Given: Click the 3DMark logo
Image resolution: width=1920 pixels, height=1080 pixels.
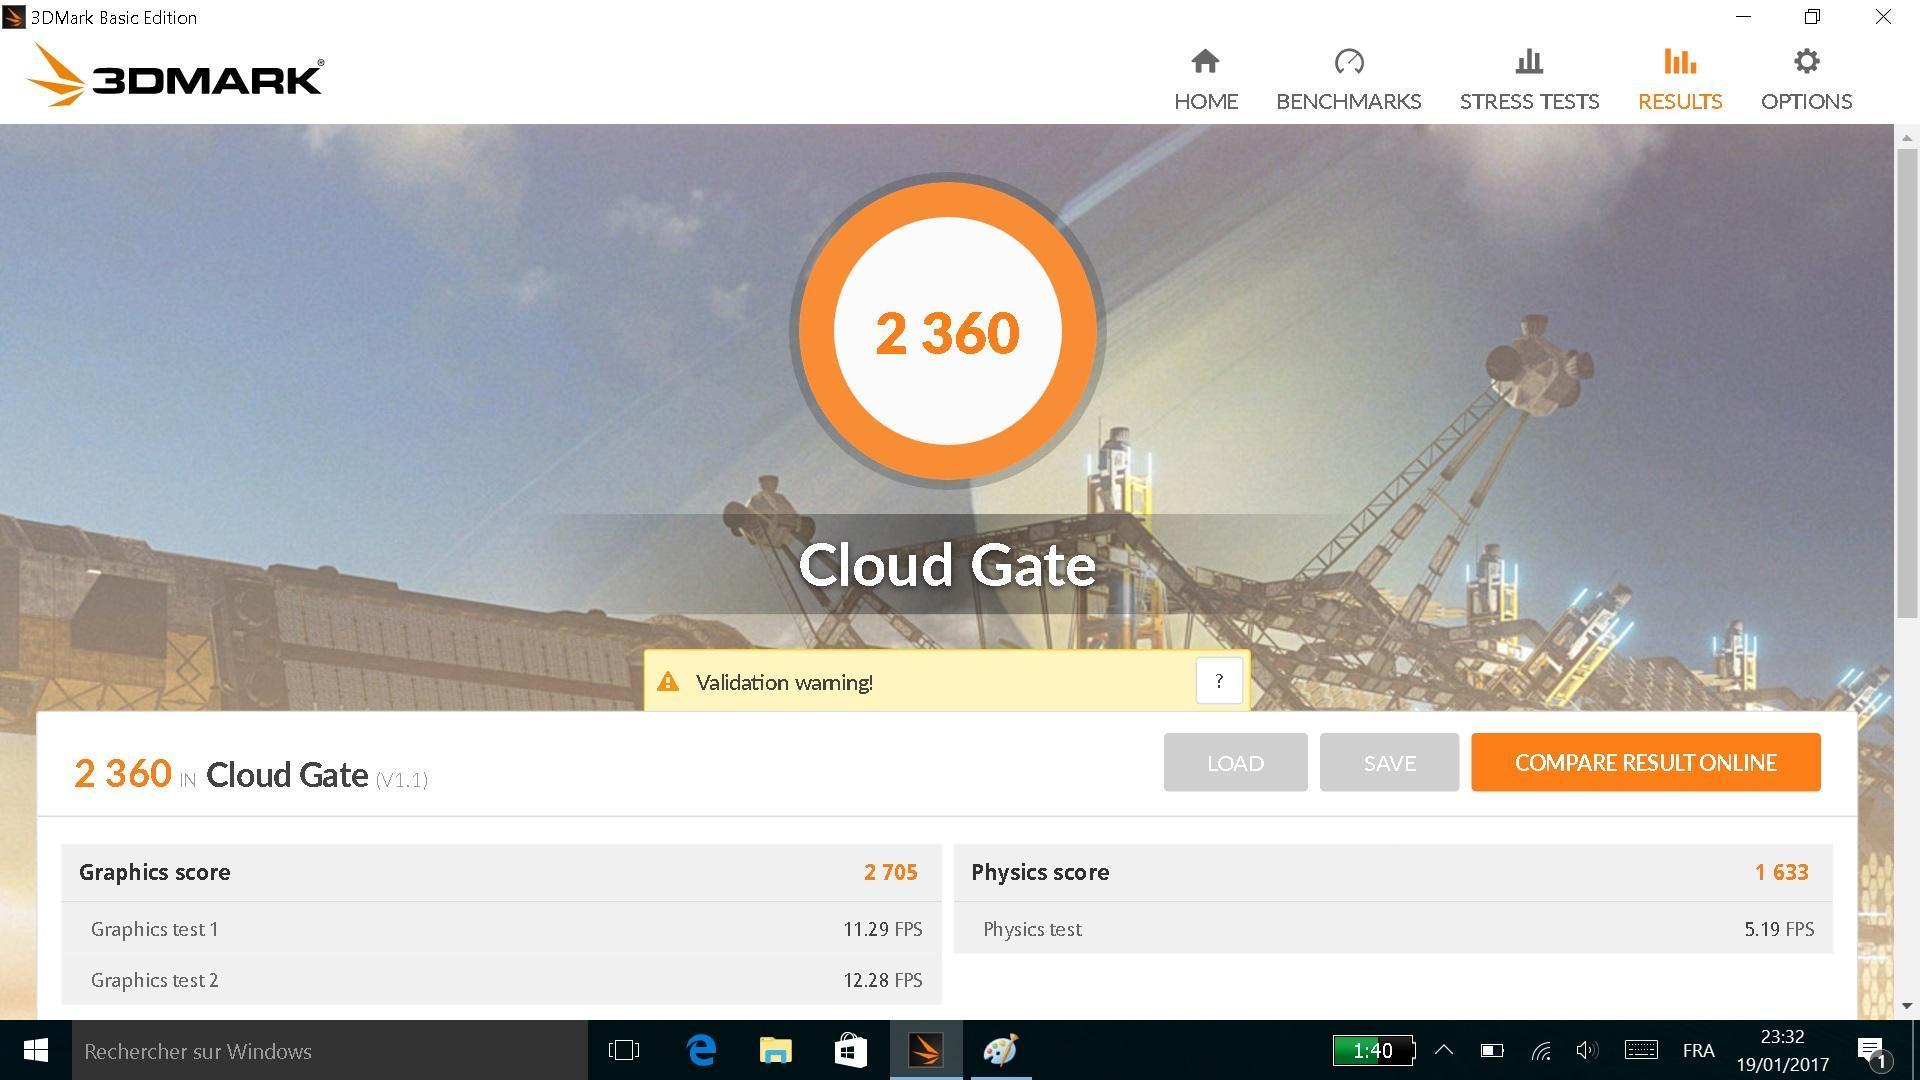Looking at the screenshot, I should click(x=175, y=76).
